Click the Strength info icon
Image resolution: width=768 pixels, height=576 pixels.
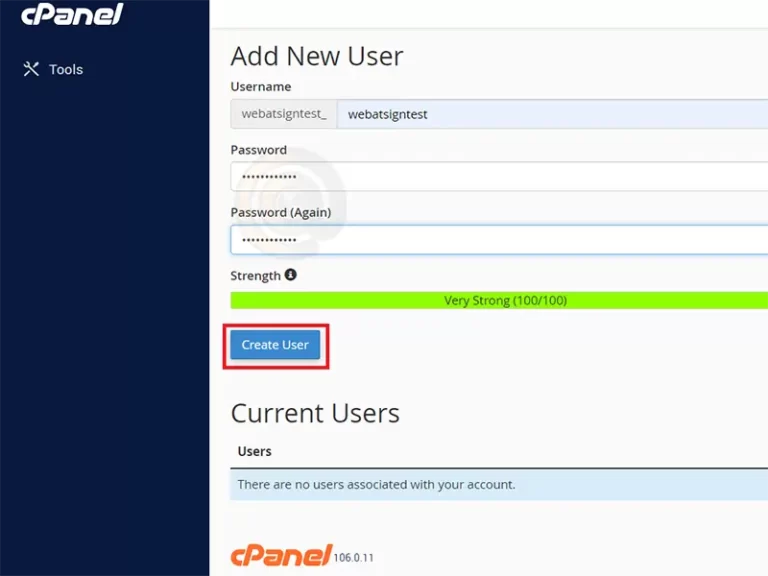point(291,274)
